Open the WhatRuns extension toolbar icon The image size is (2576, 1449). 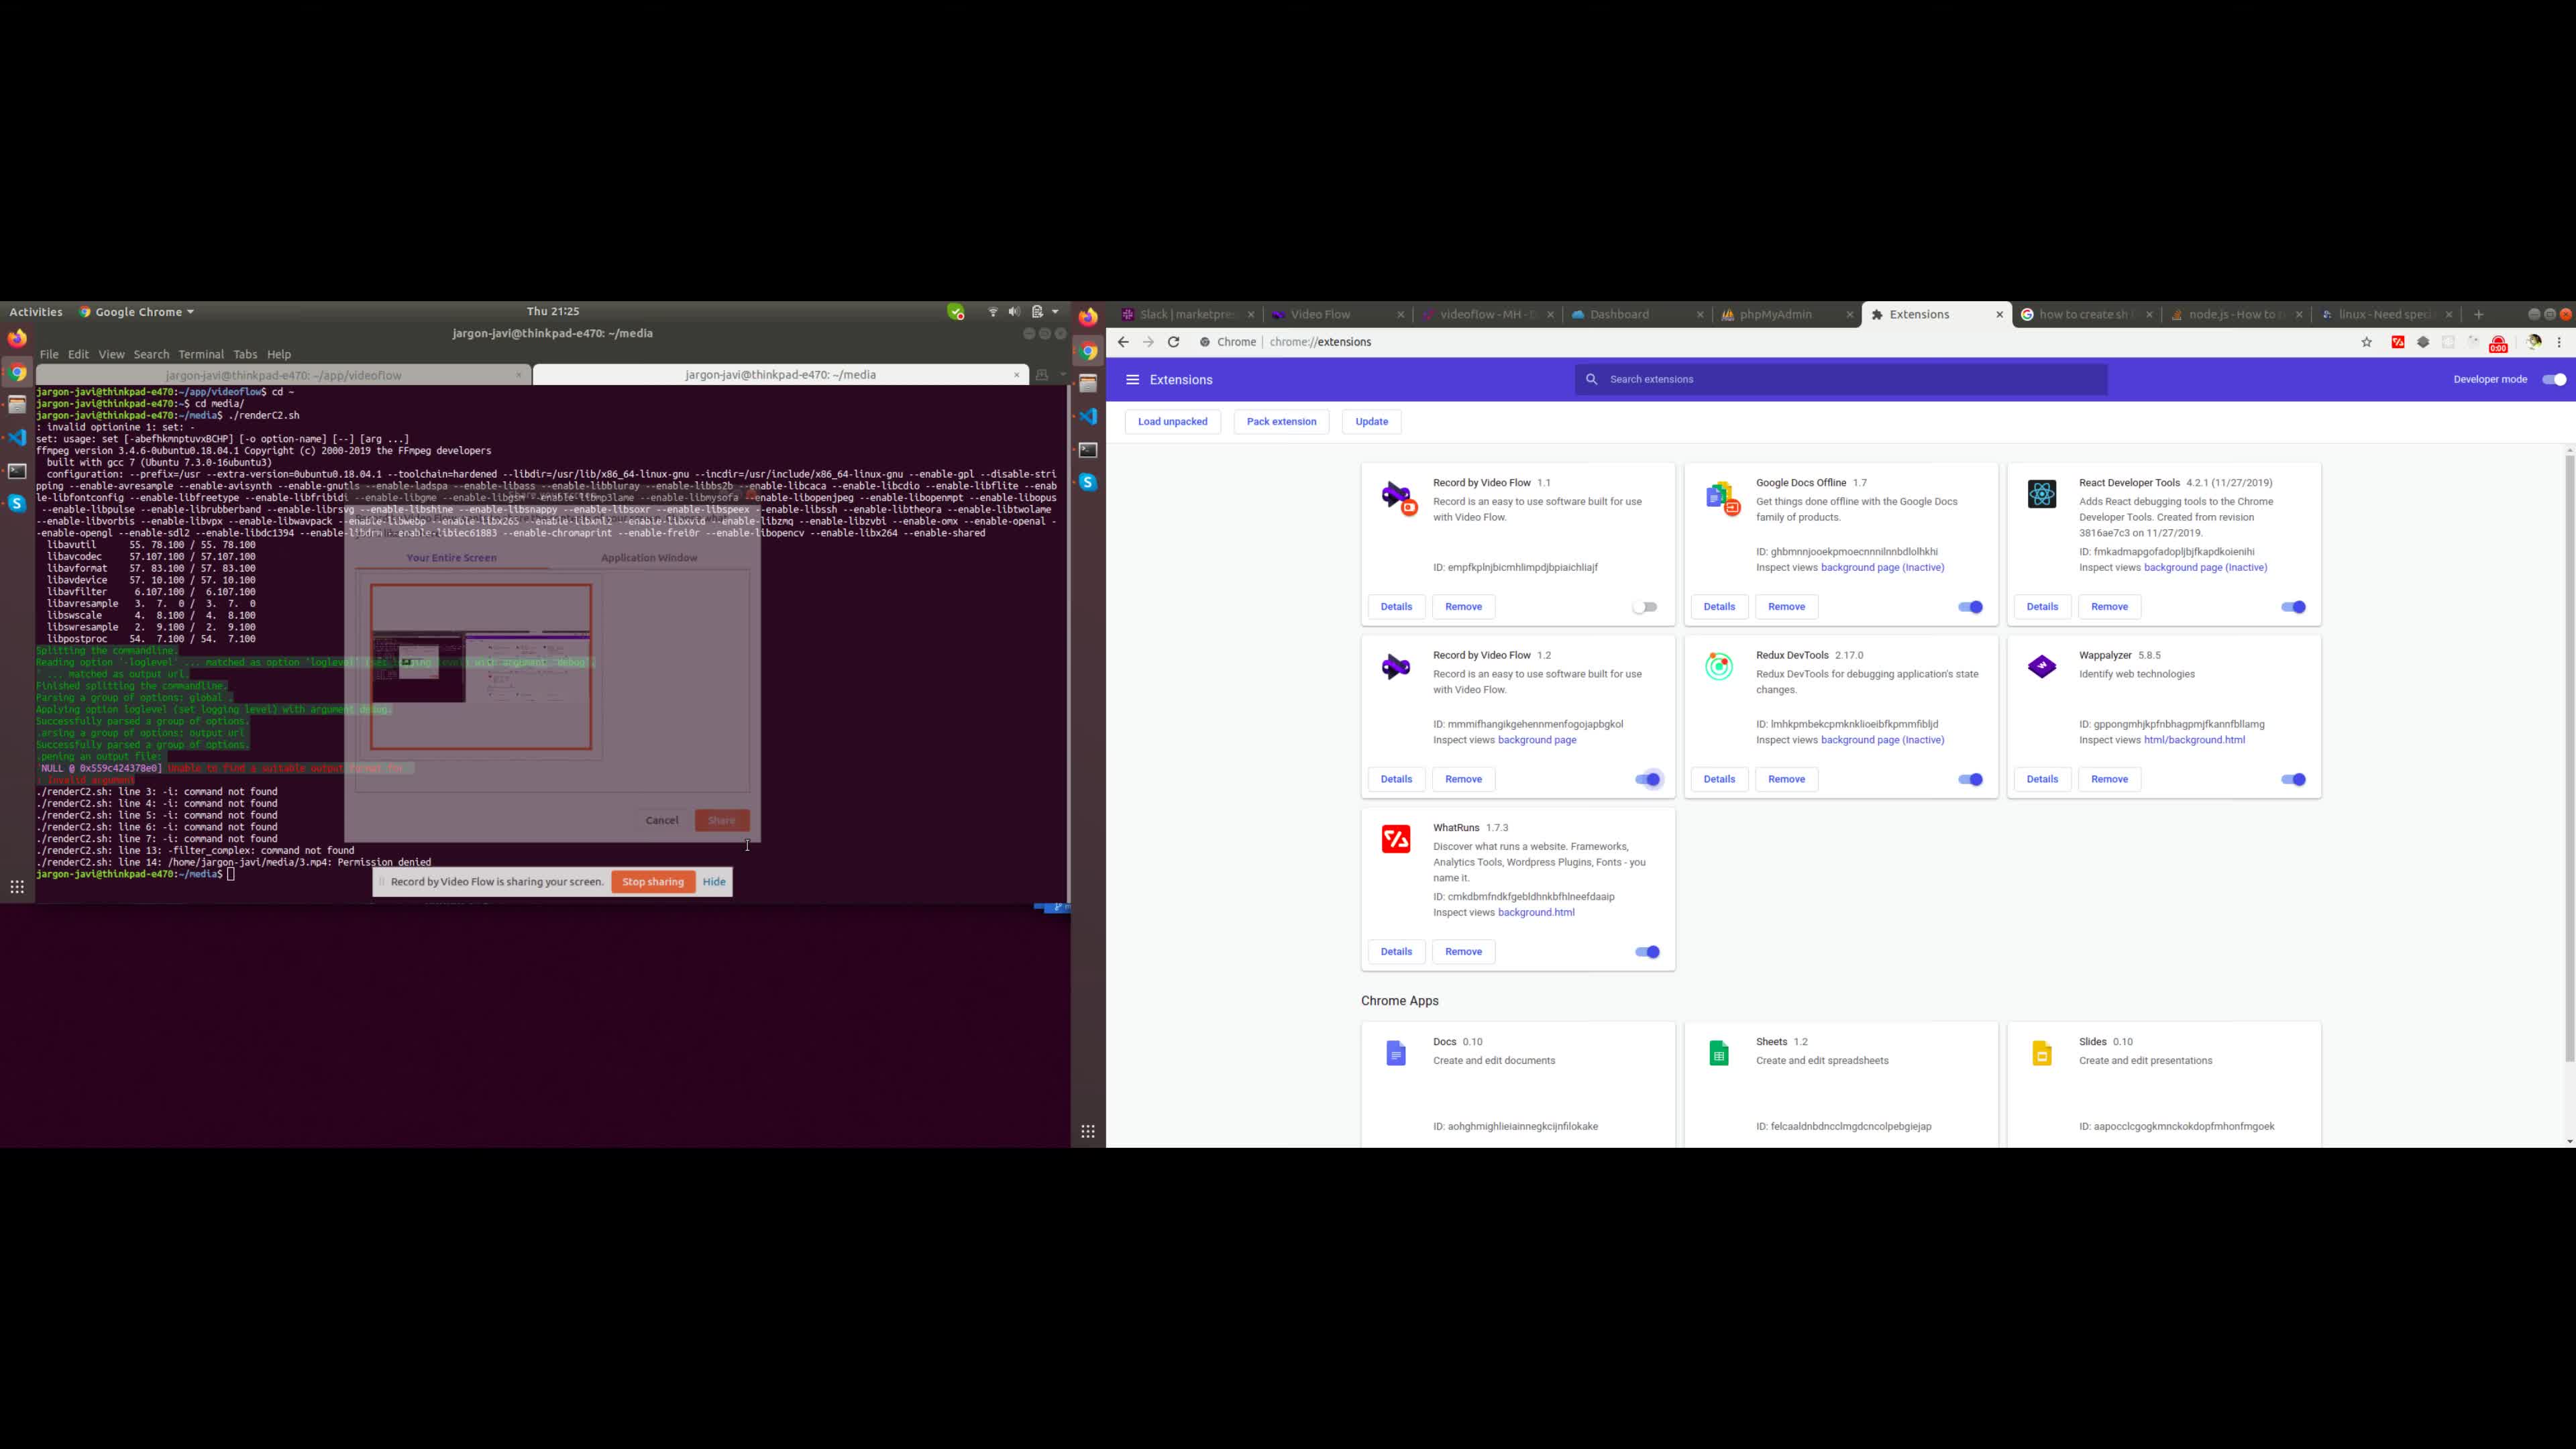point(2398,342)
